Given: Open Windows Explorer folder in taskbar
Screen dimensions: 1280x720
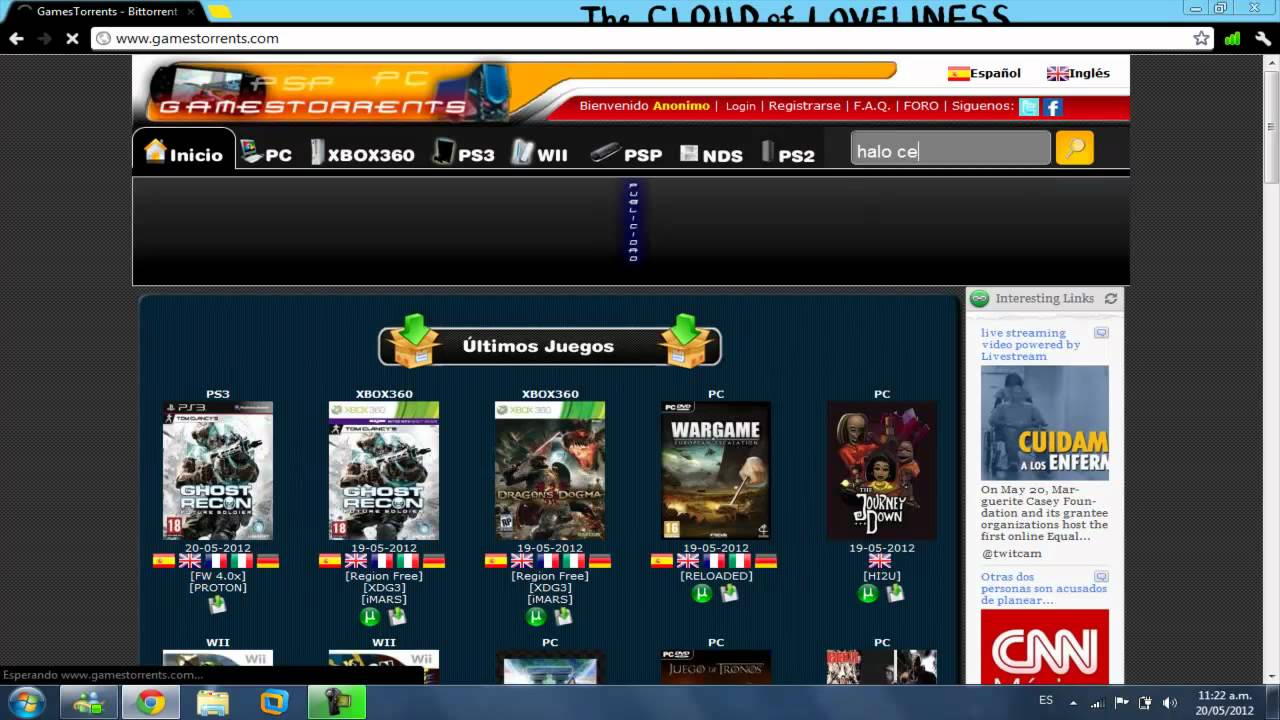Looking at the screenshot, I should pos(213,703).
